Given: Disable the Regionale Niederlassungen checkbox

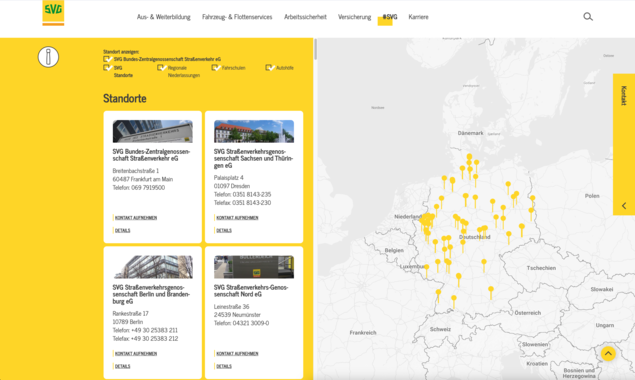Looking at the screenshot, I should click(162, 68).
